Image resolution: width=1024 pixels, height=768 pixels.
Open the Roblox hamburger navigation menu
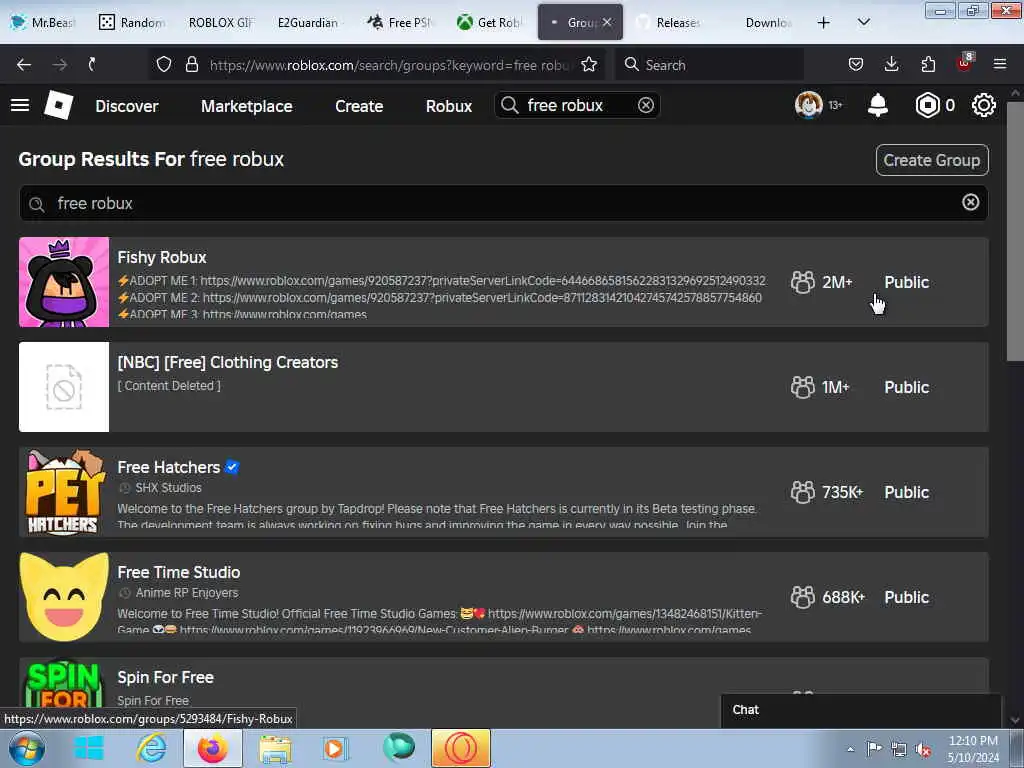[x=20, y=105]
